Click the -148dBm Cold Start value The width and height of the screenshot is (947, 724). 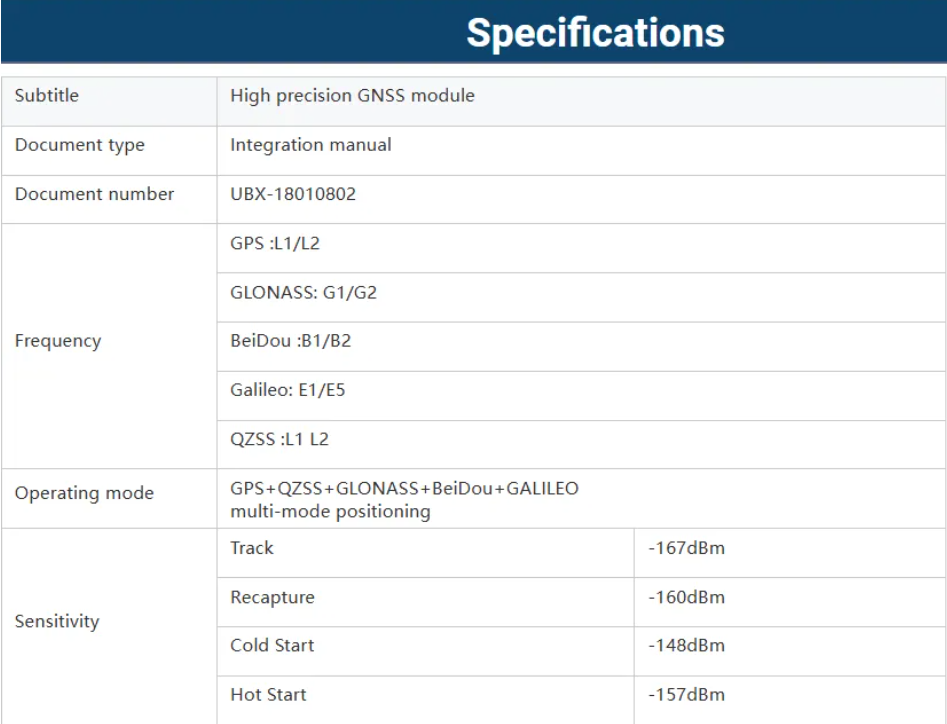[x=686, y=645]
